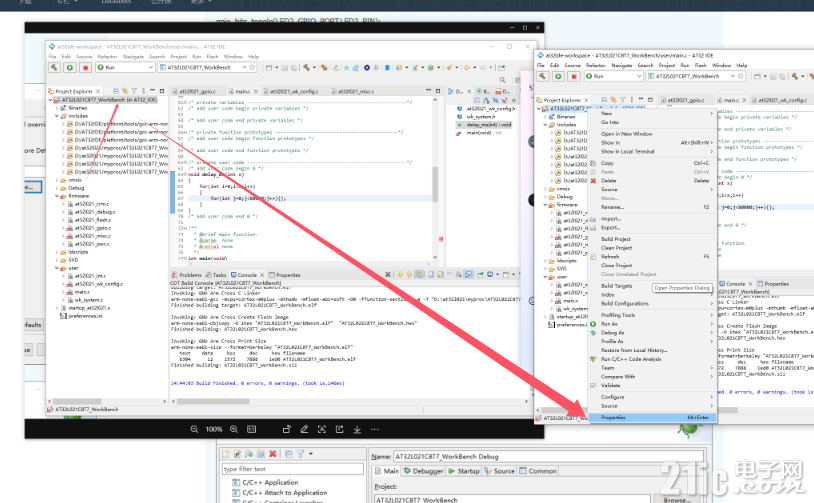Switch to main.c tab in left IDE
Screen dimensions: 814x503
[243, 91]
